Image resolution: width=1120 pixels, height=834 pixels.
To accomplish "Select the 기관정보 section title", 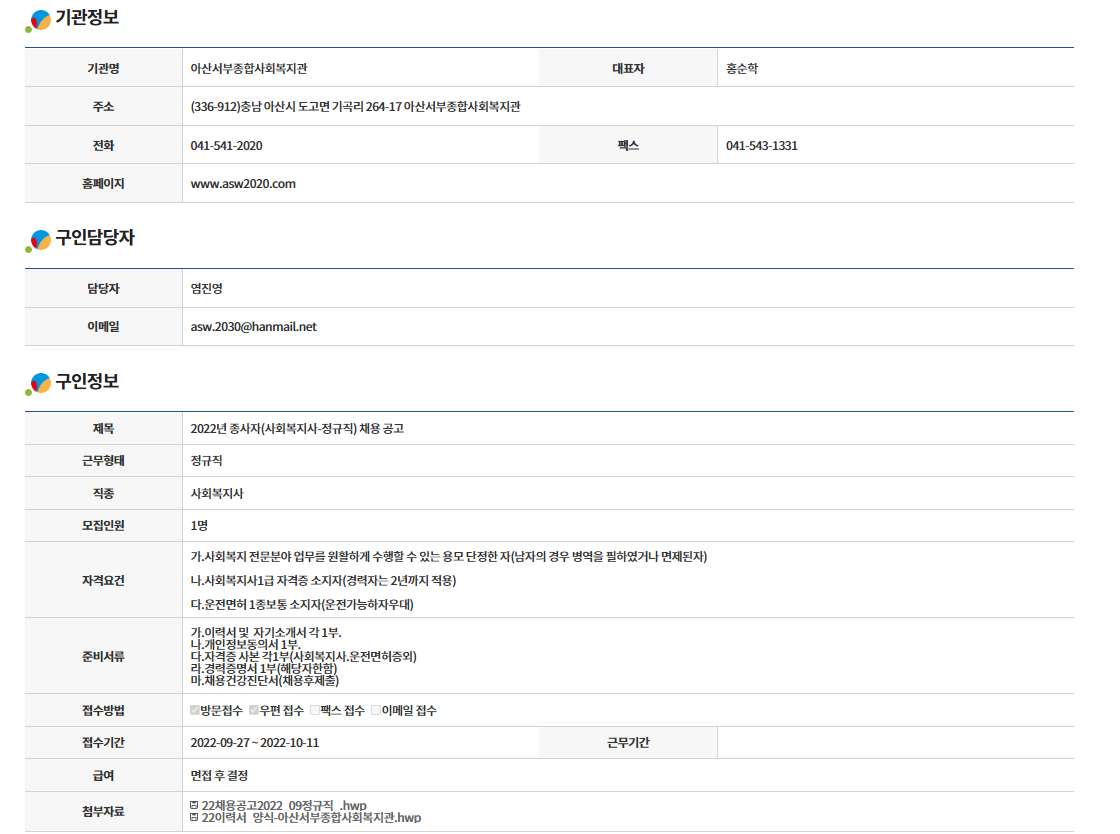I will point(87,18).
